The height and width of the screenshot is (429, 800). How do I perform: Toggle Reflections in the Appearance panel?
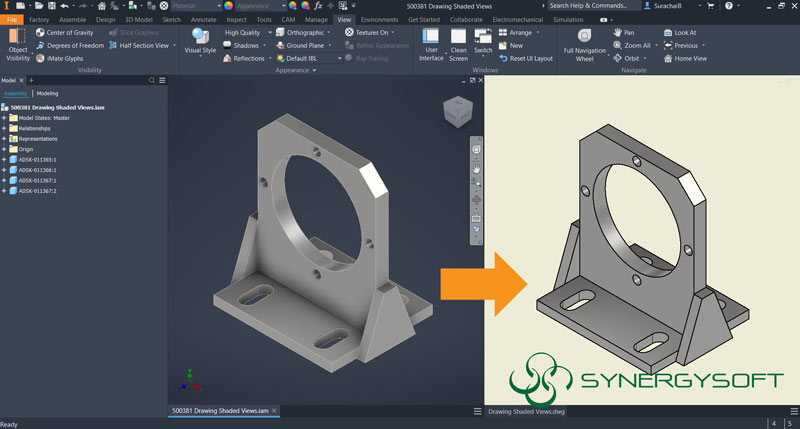[x=244, y=58]
